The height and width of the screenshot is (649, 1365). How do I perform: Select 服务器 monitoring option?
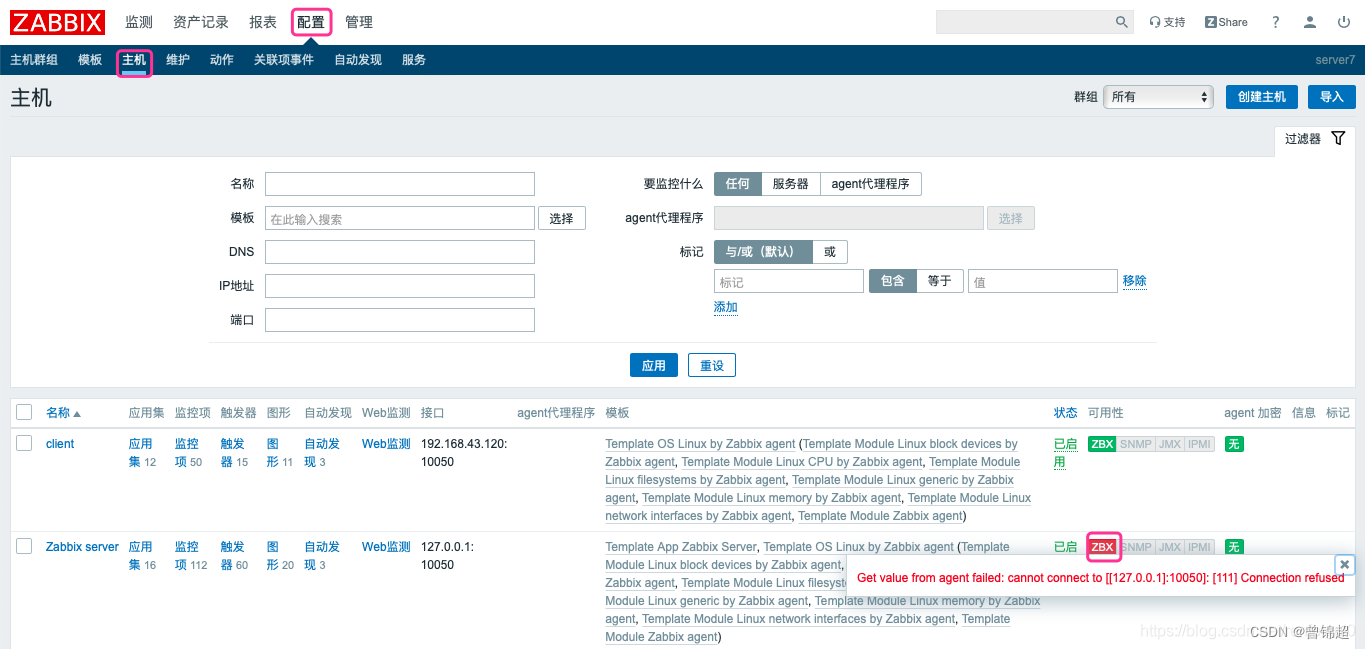[790, 184]
